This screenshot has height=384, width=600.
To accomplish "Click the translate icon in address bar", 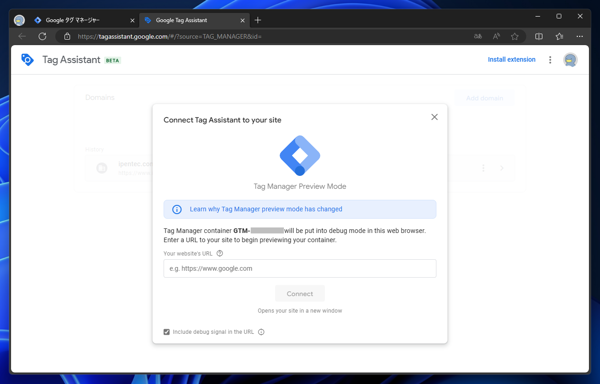I will pos(478,37).
